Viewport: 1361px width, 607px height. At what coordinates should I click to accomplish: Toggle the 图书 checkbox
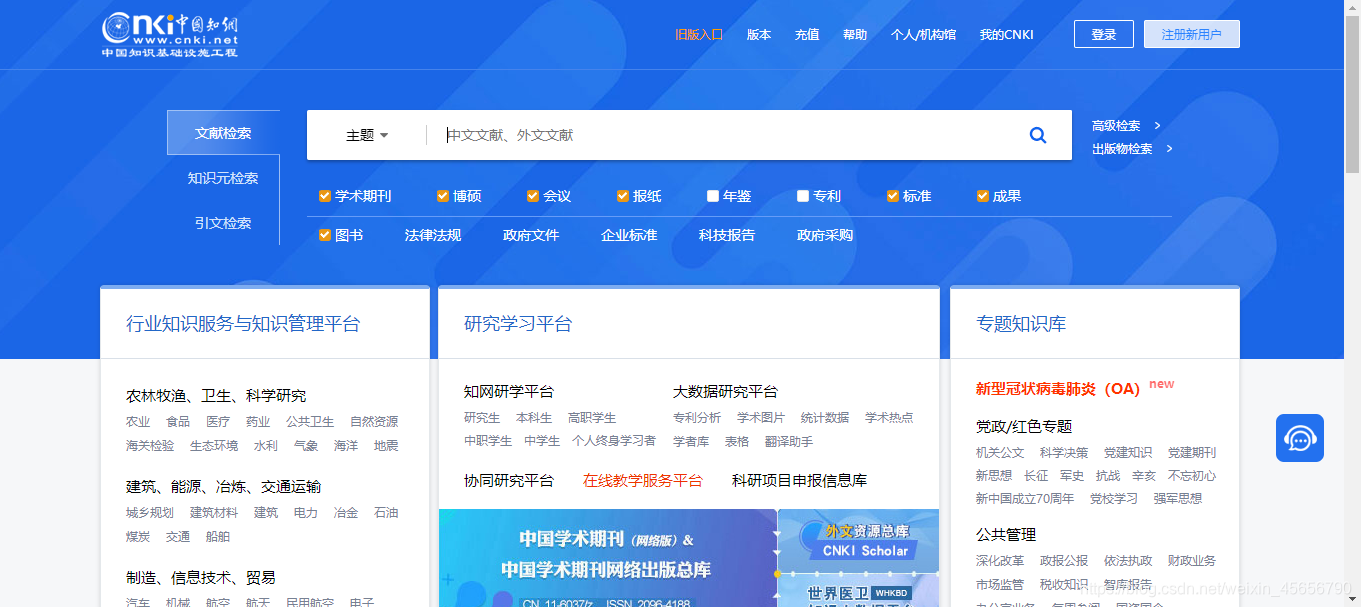click(x=325, y=235)
